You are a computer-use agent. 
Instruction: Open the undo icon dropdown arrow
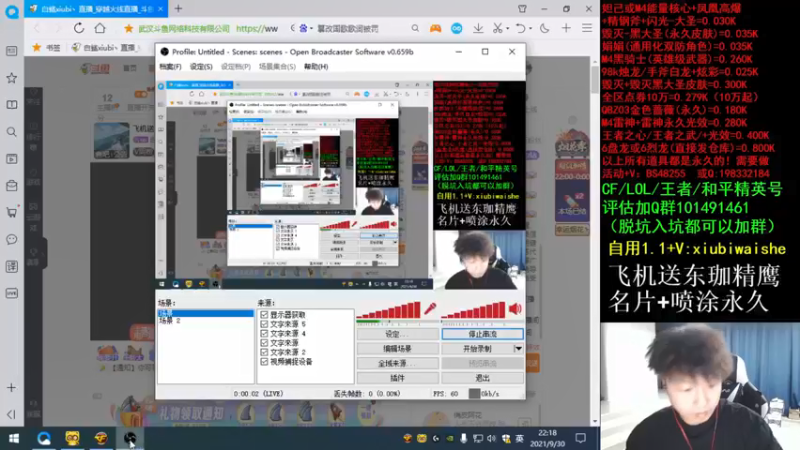tap(530, 29)
